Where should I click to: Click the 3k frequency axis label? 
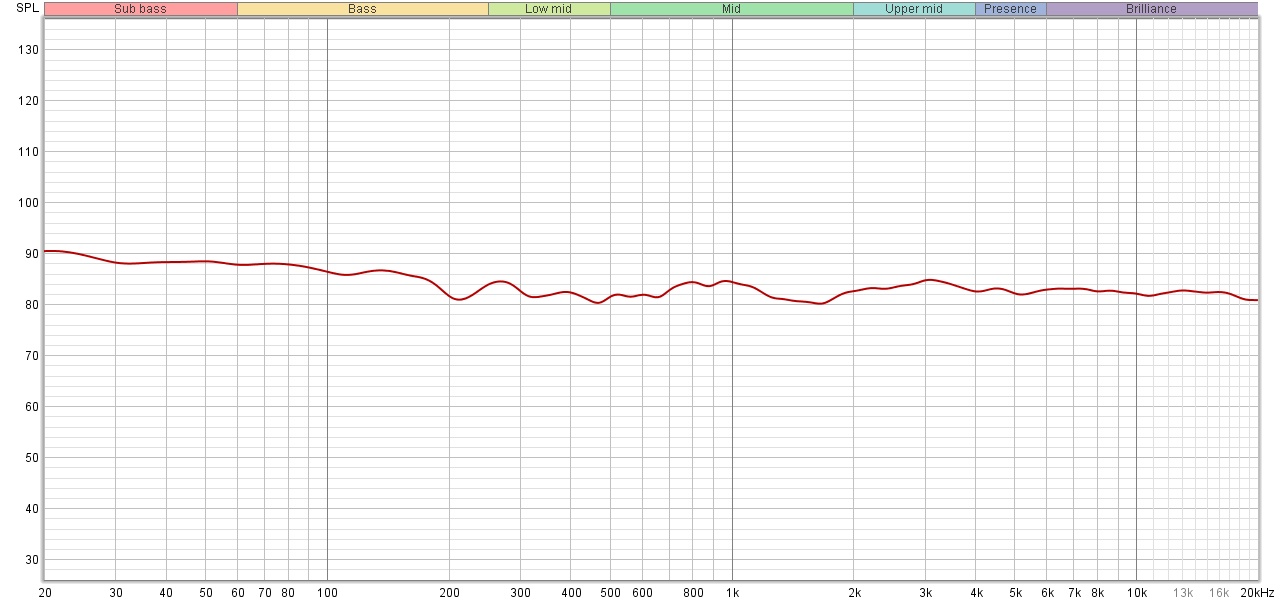tap(925, 592)
